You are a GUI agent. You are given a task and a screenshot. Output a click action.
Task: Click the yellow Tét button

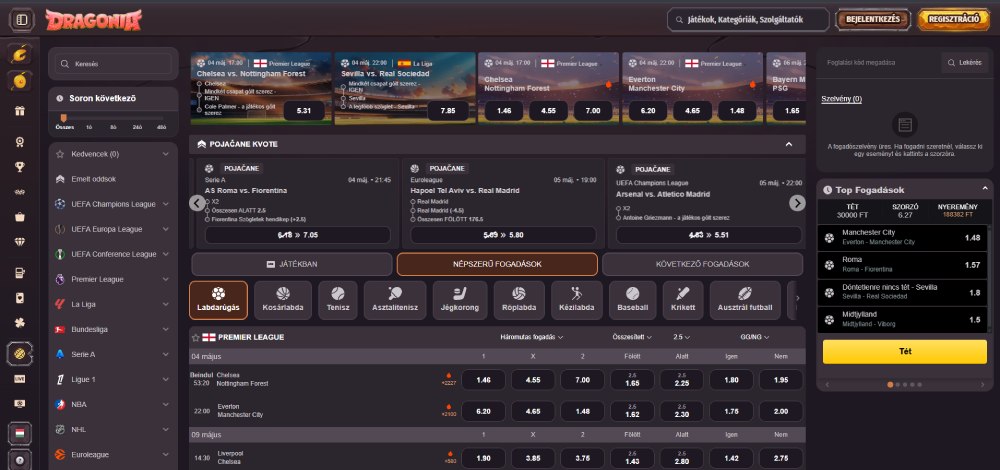pos(905,351)
